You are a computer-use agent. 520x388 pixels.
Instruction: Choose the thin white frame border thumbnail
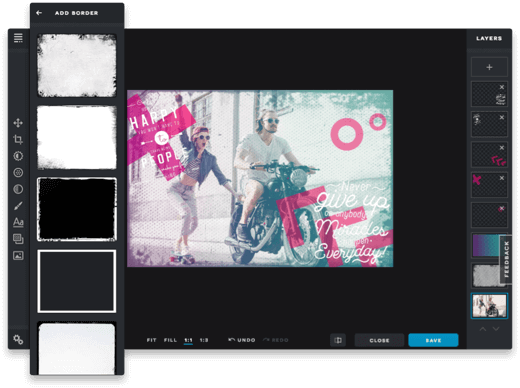coord(77,281)
